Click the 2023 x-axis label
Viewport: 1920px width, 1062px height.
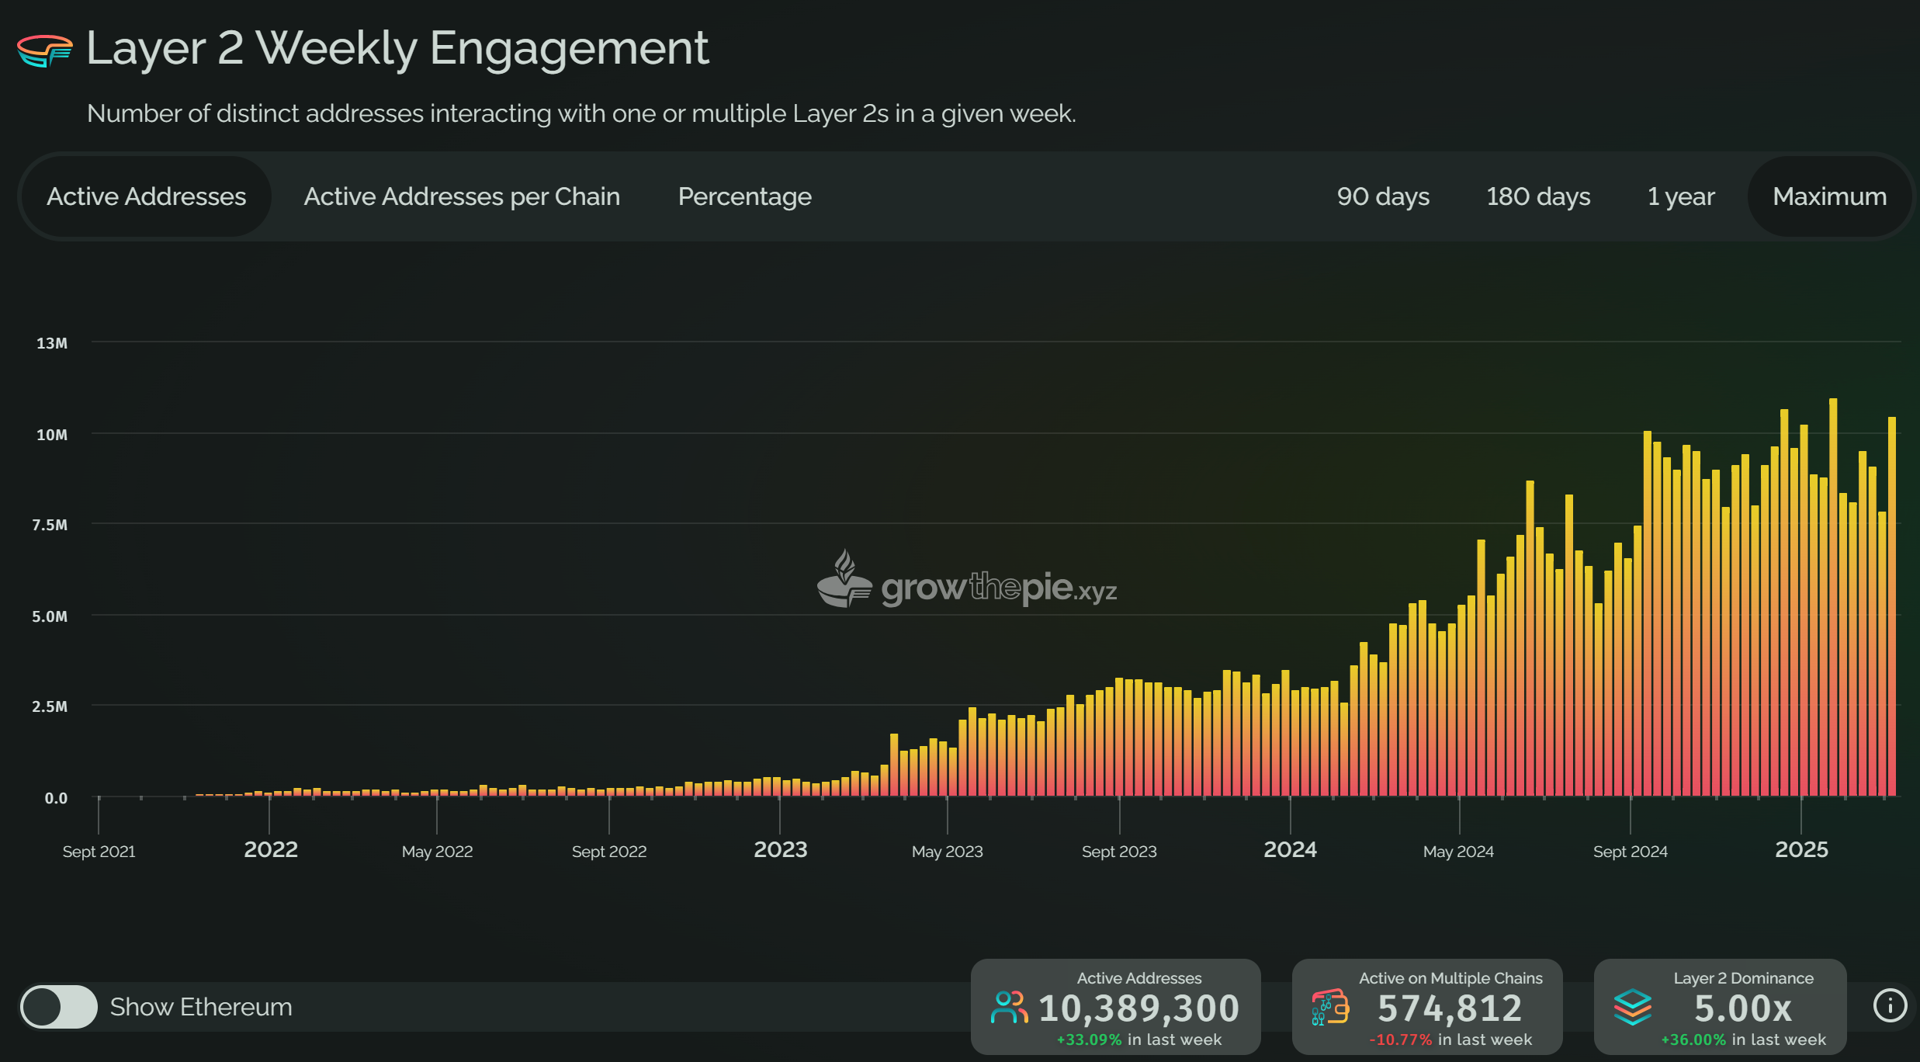(x=780, y=849)
